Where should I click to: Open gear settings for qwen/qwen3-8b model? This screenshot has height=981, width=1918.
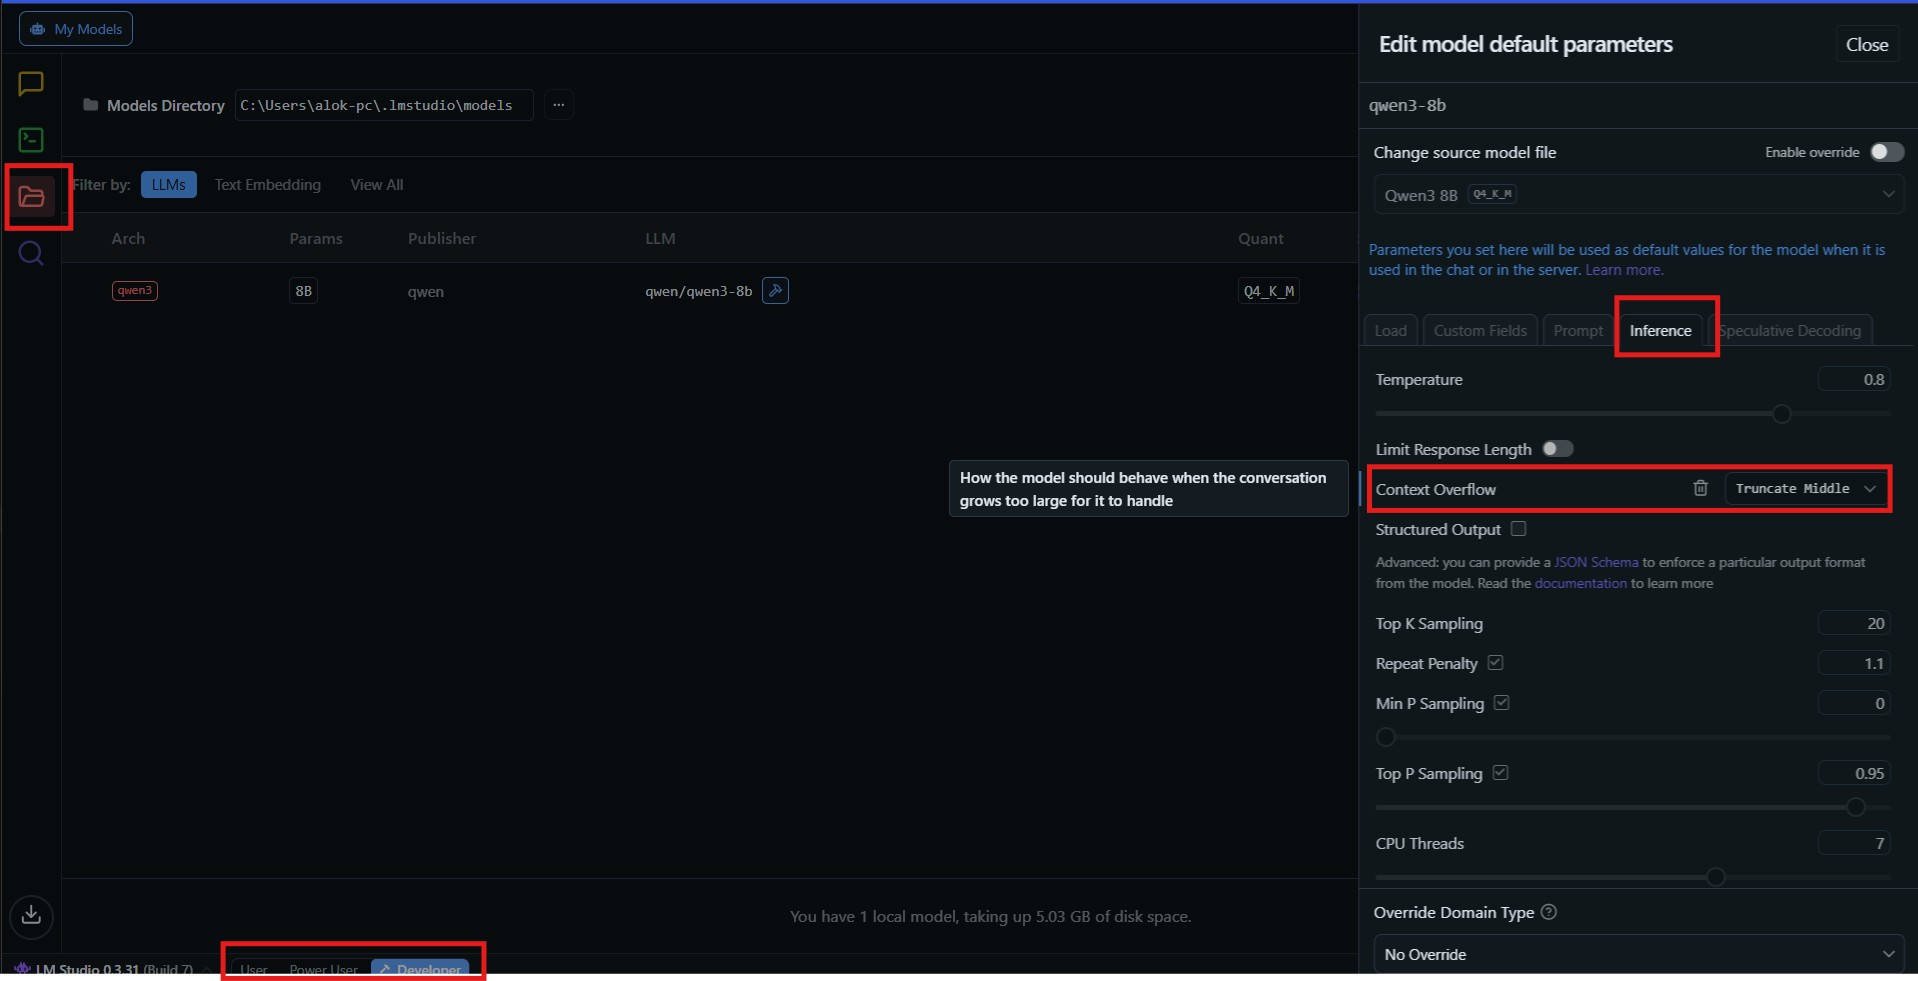point(777,290)
